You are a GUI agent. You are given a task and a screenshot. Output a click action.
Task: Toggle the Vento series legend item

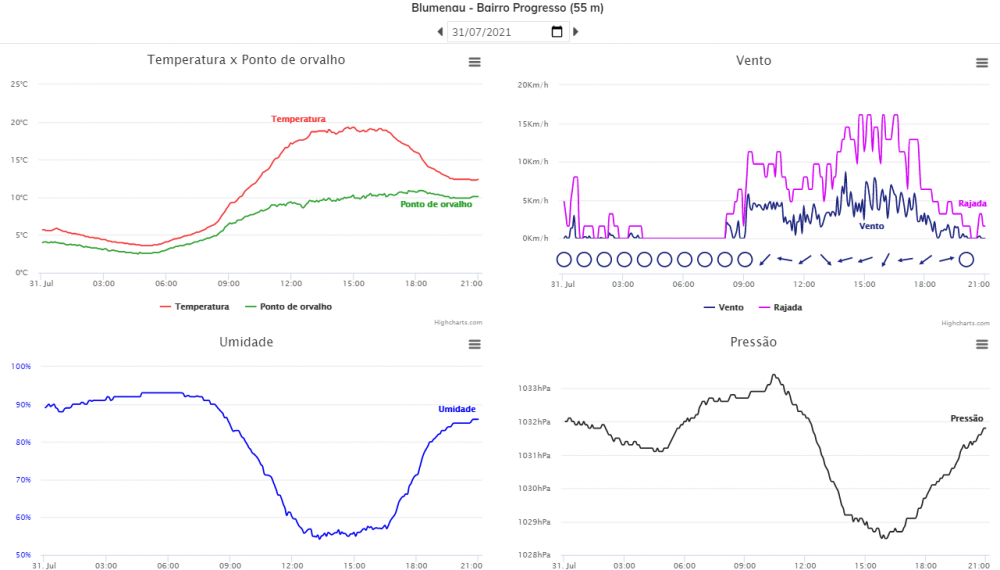(x=723, y=307)
